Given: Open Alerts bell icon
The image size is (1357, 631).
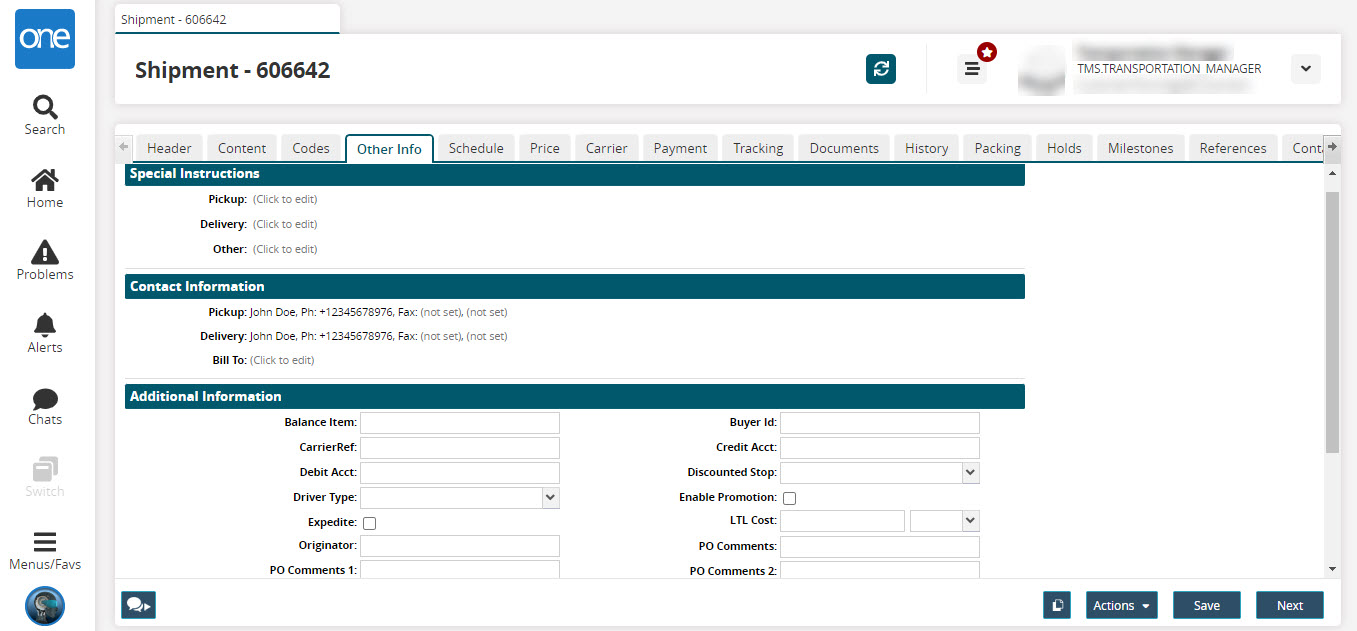Looking at the screenshot, I should click(45, 326).
